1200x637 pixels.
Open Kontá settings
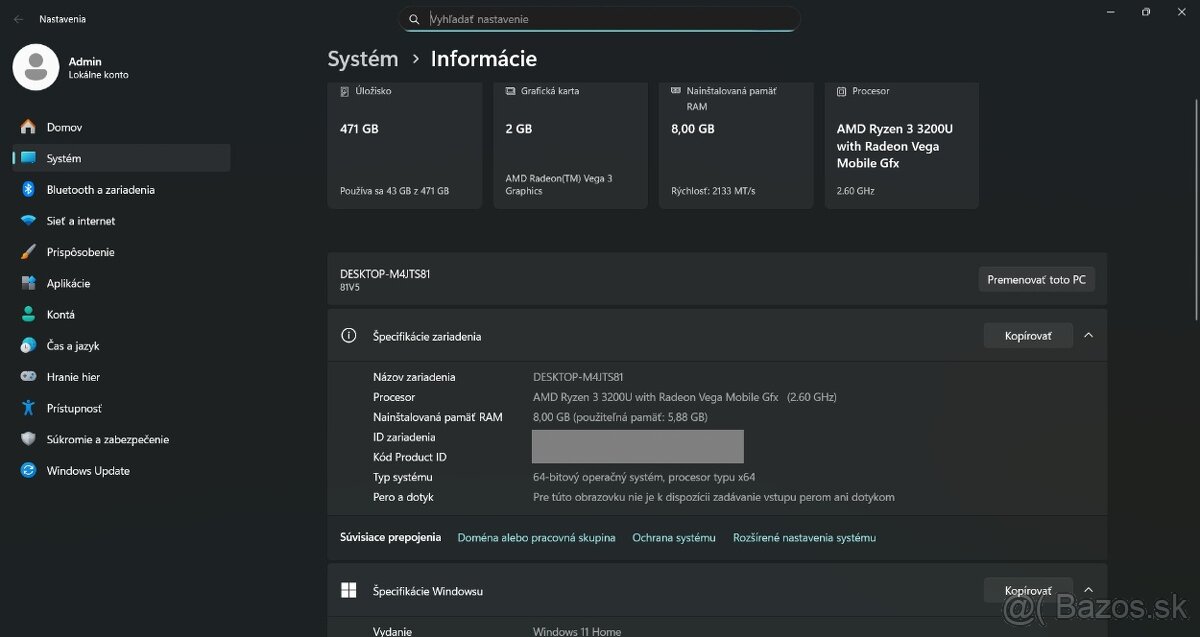point(62,314)
